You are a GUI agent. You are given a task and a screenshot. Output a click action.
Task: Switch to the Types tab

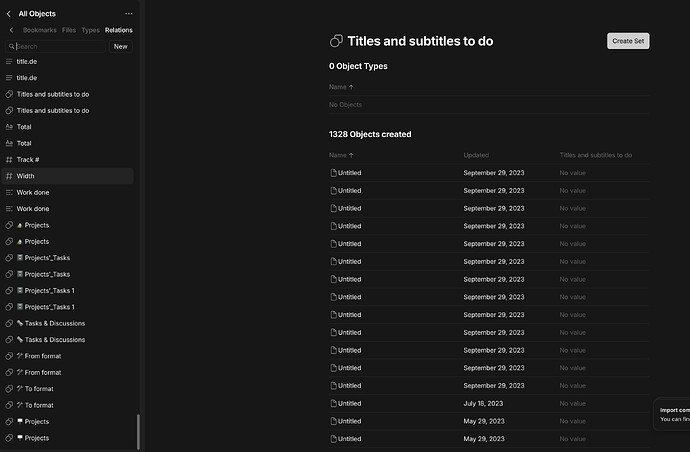tap(90, 30)
